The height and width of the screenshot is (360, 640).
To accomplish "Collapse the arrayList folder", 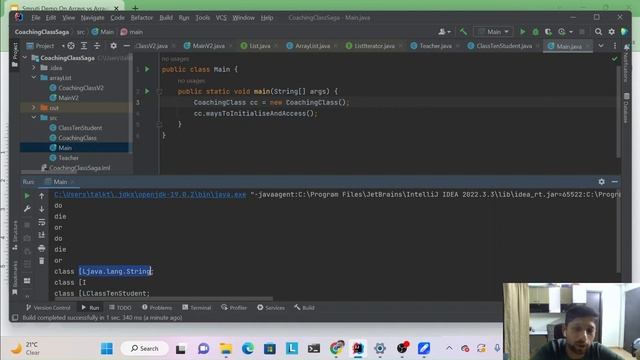I will (34, 78).
